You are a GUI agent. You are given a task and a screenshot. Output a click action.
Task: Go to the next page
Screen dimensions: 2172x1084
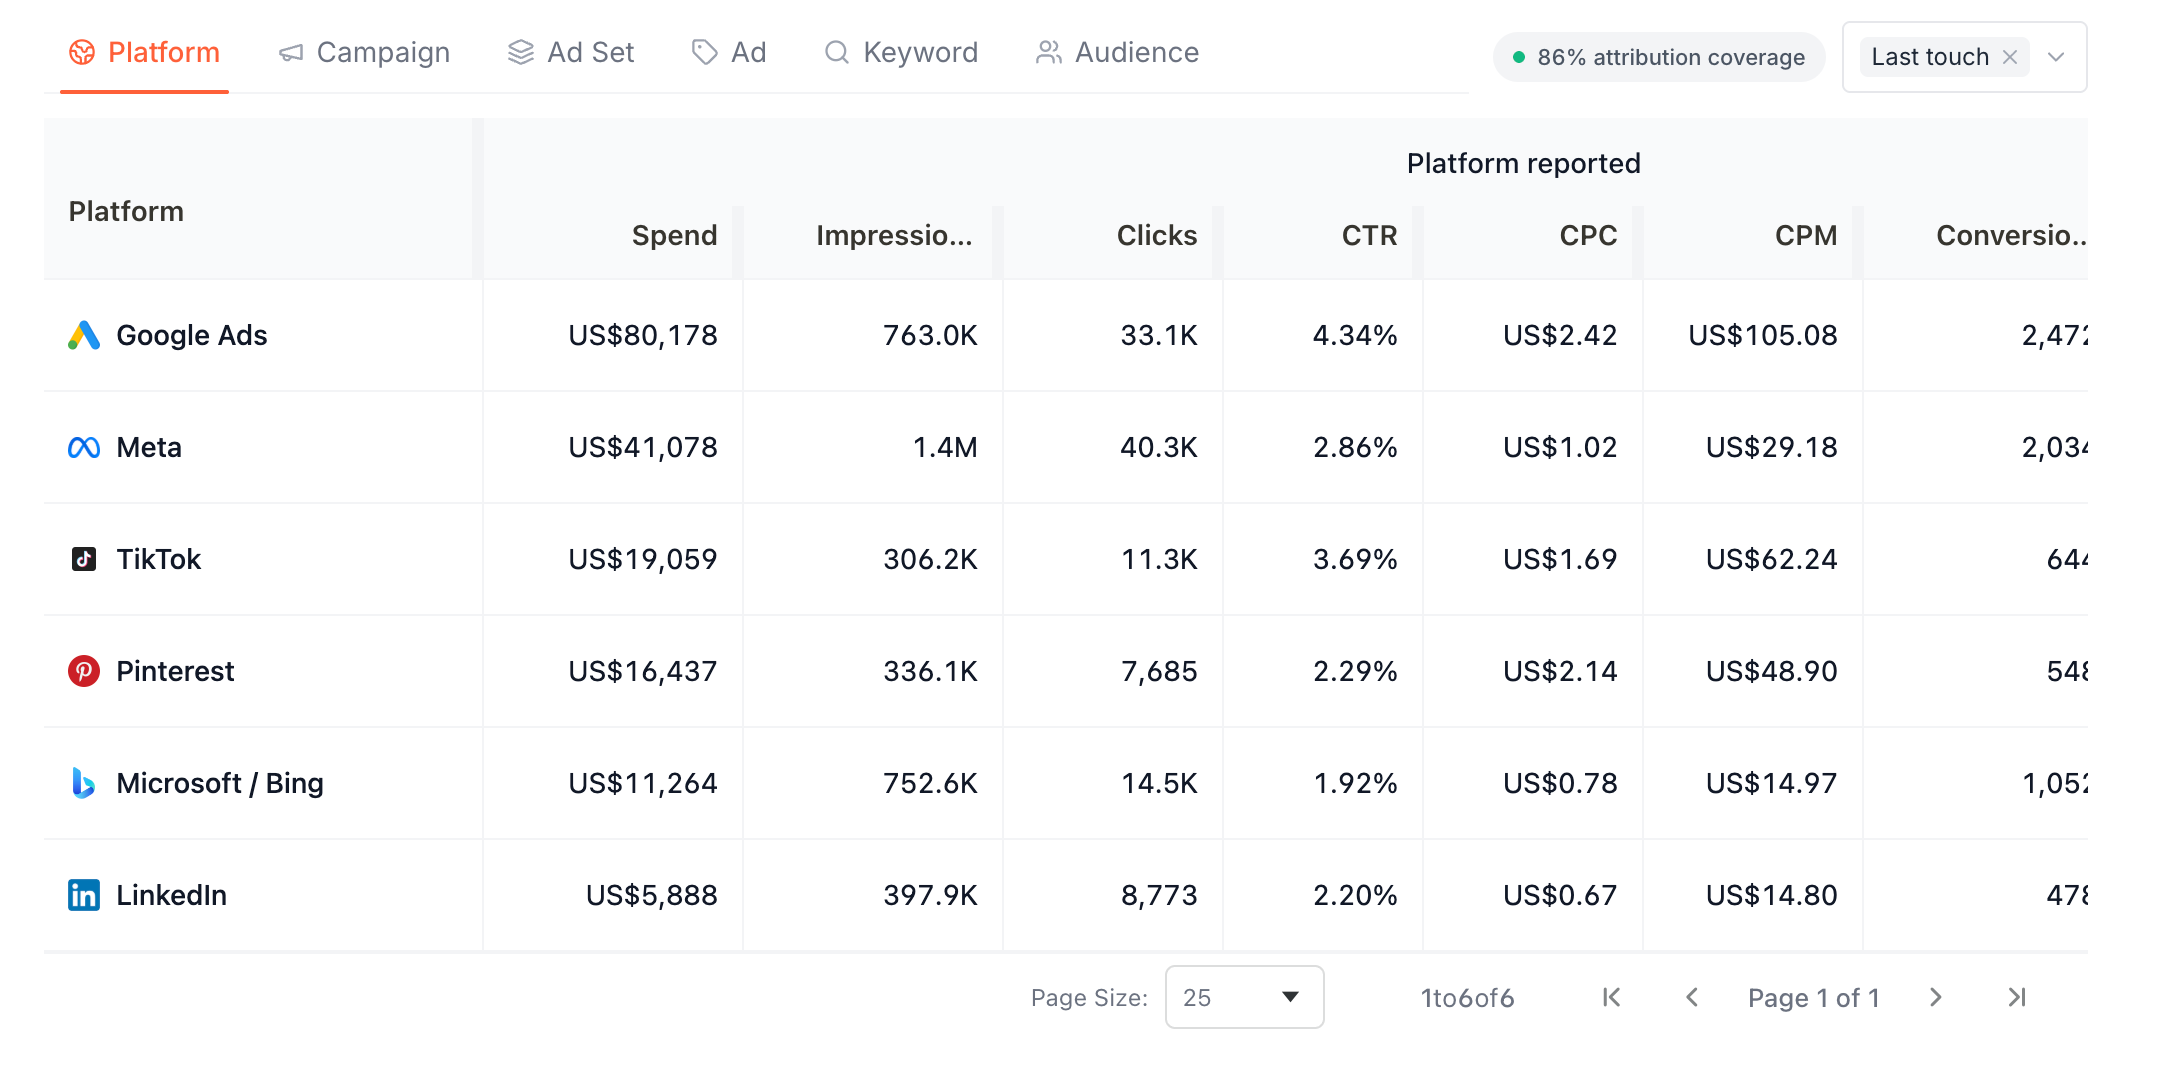click(x=1936, y=997)
